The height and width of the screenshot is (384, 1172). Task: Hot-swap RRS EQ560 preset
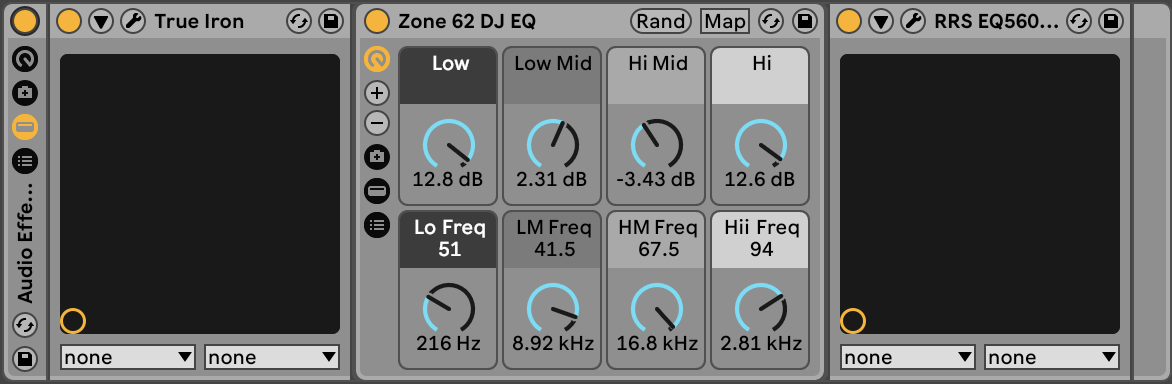[x=1079, y=21]
